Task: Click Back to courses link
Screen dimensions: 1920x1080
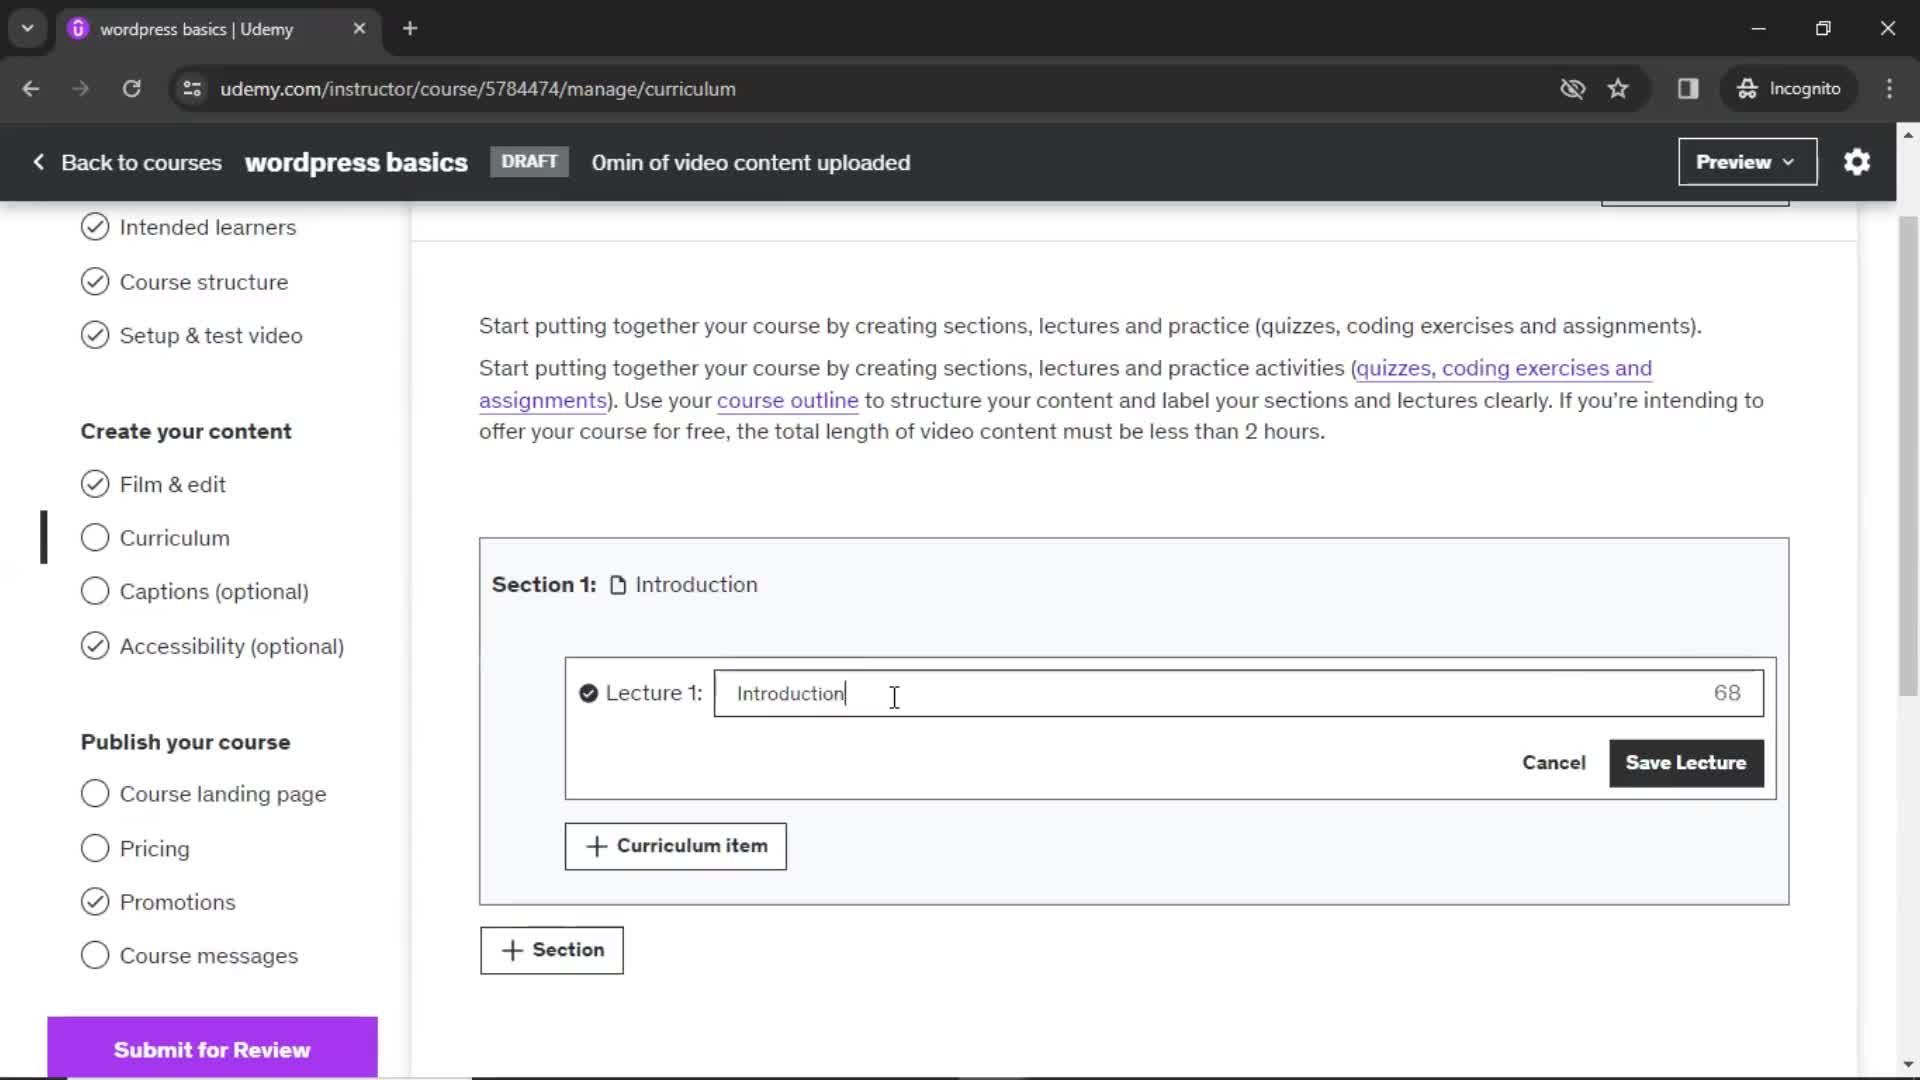Action: coord(141,162)
